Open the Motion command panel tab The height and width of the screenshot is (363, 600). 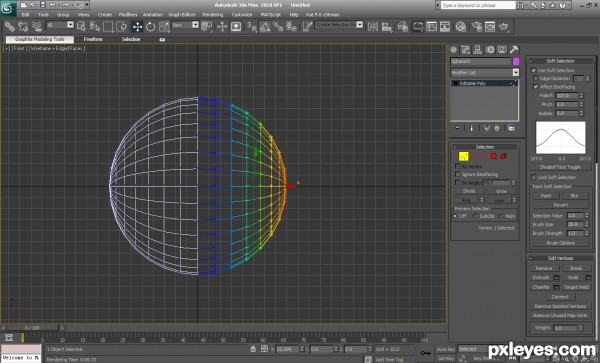(x=490, y=50)
